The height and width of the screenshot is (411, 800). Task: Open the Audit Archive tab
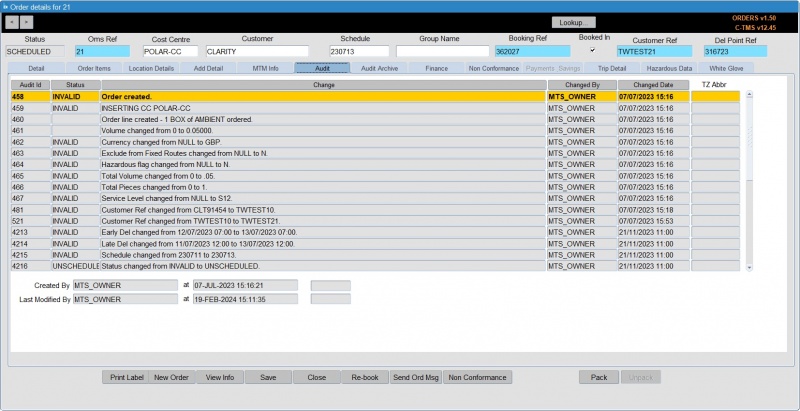coord(379,68)
